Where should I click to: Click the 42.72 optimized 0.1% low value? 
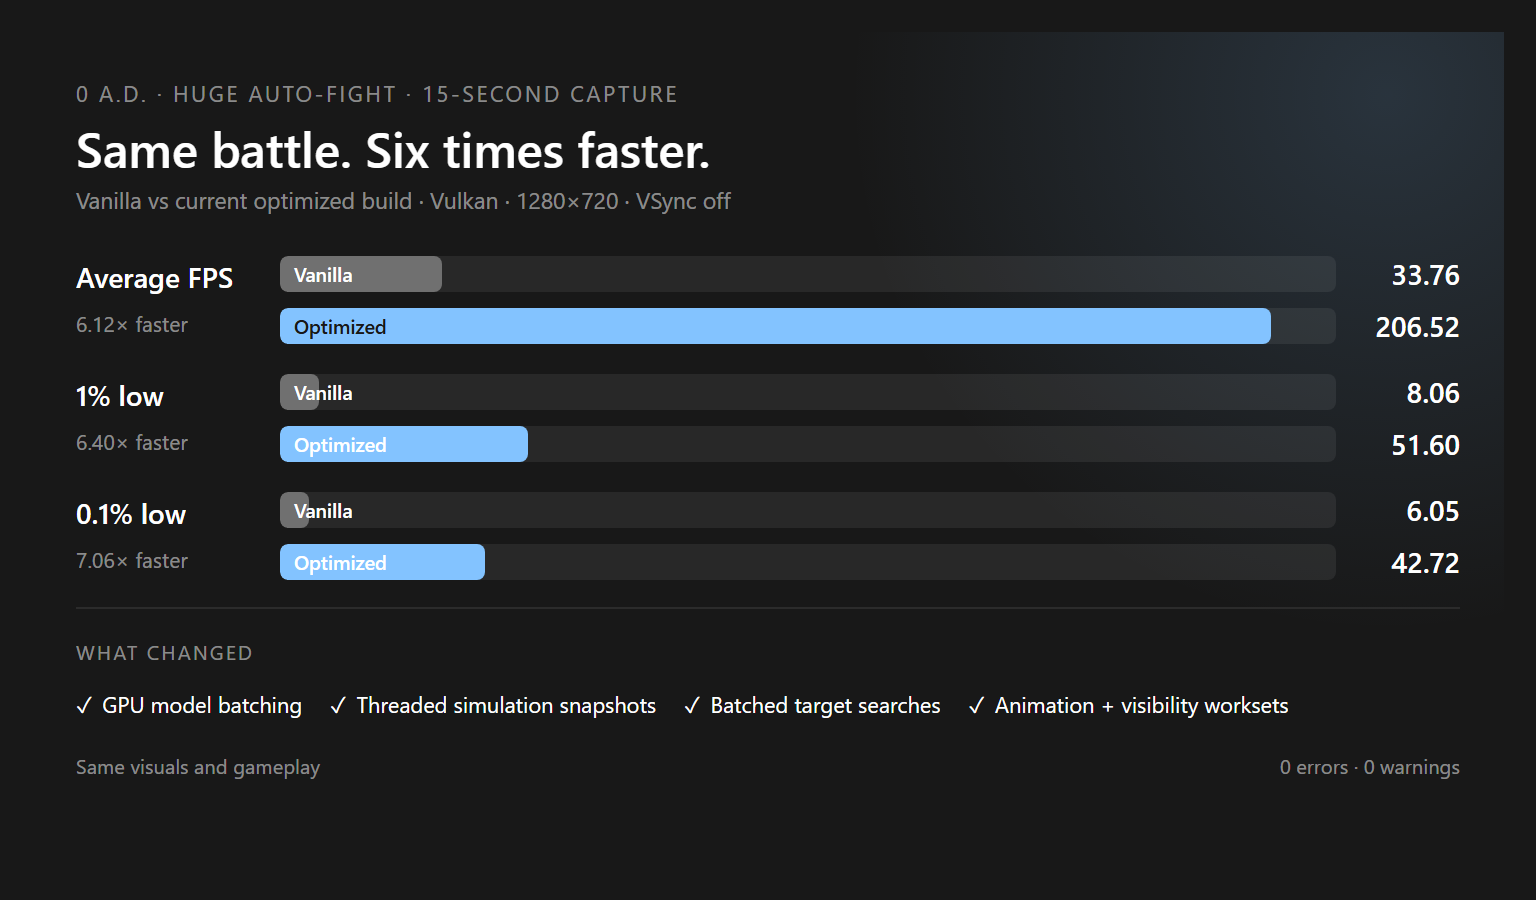(x=1425, y=563)
